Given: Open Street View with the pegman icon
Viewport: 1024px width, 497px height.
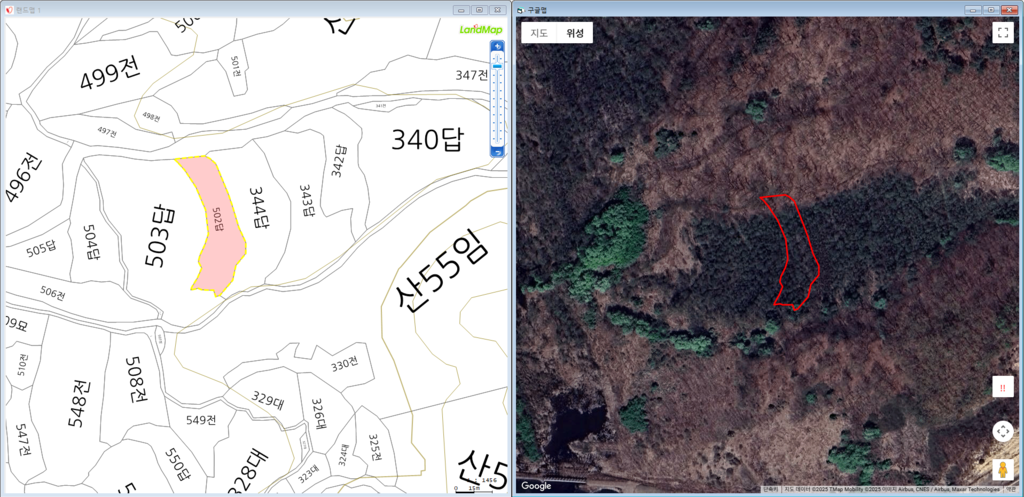Looking at the screenshot, I should (1002, 470).
